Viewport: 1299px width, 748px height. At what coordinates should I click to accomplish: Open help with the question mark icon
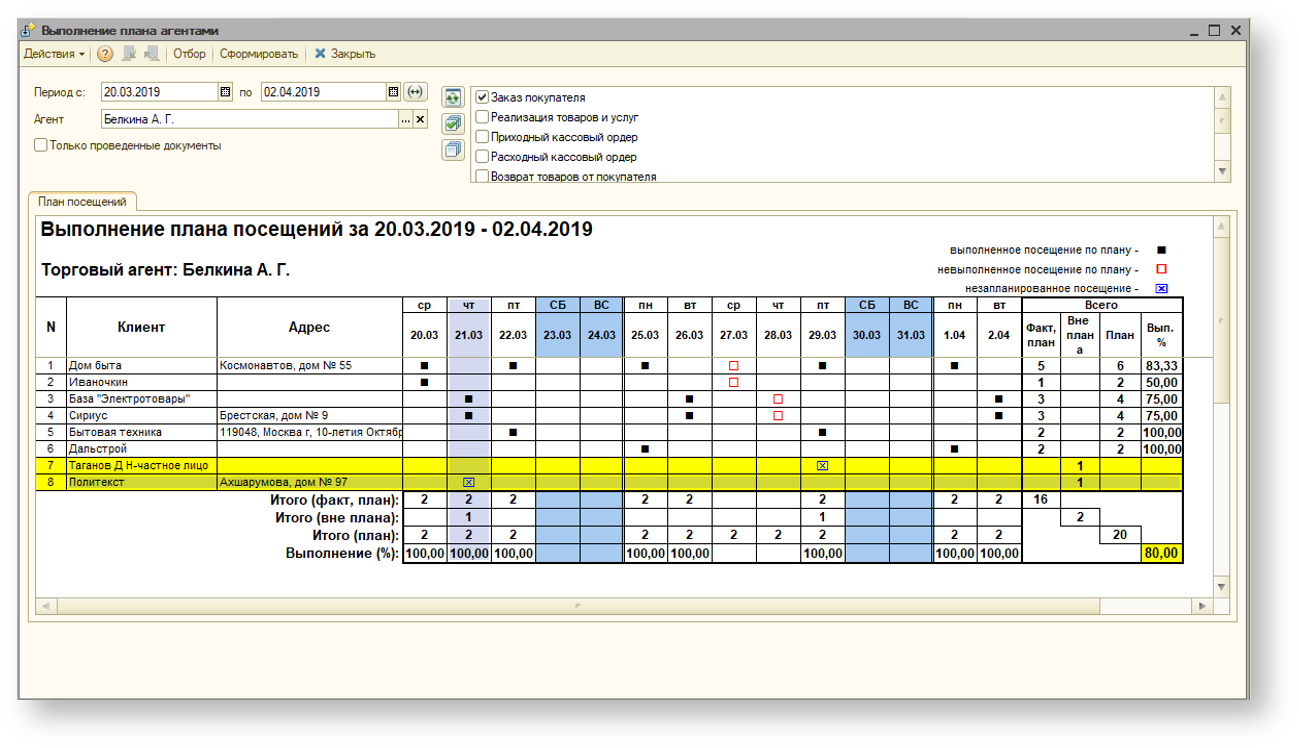[105, 54]
